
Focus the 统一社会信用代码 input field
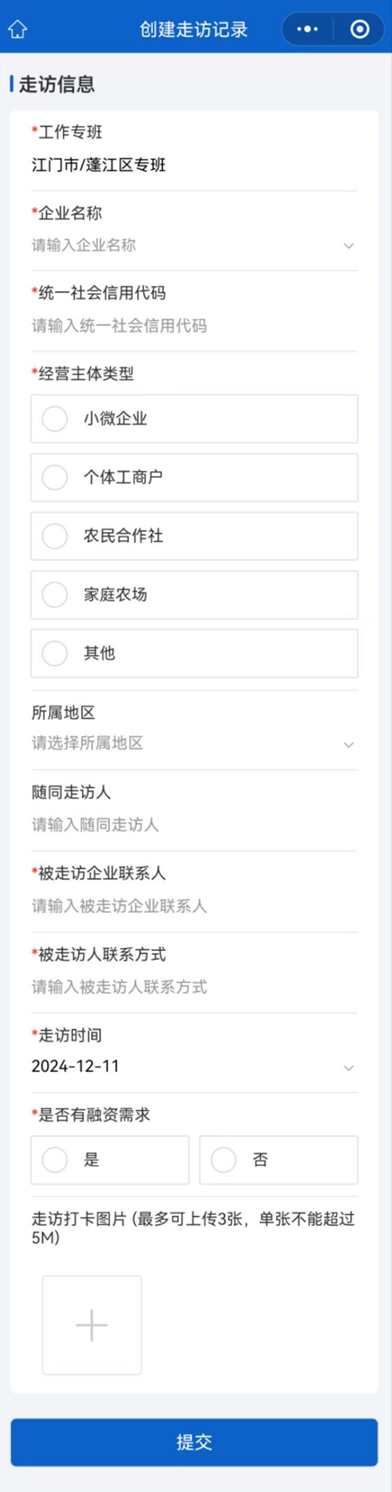pyautogui.click(x=194, y=326)
